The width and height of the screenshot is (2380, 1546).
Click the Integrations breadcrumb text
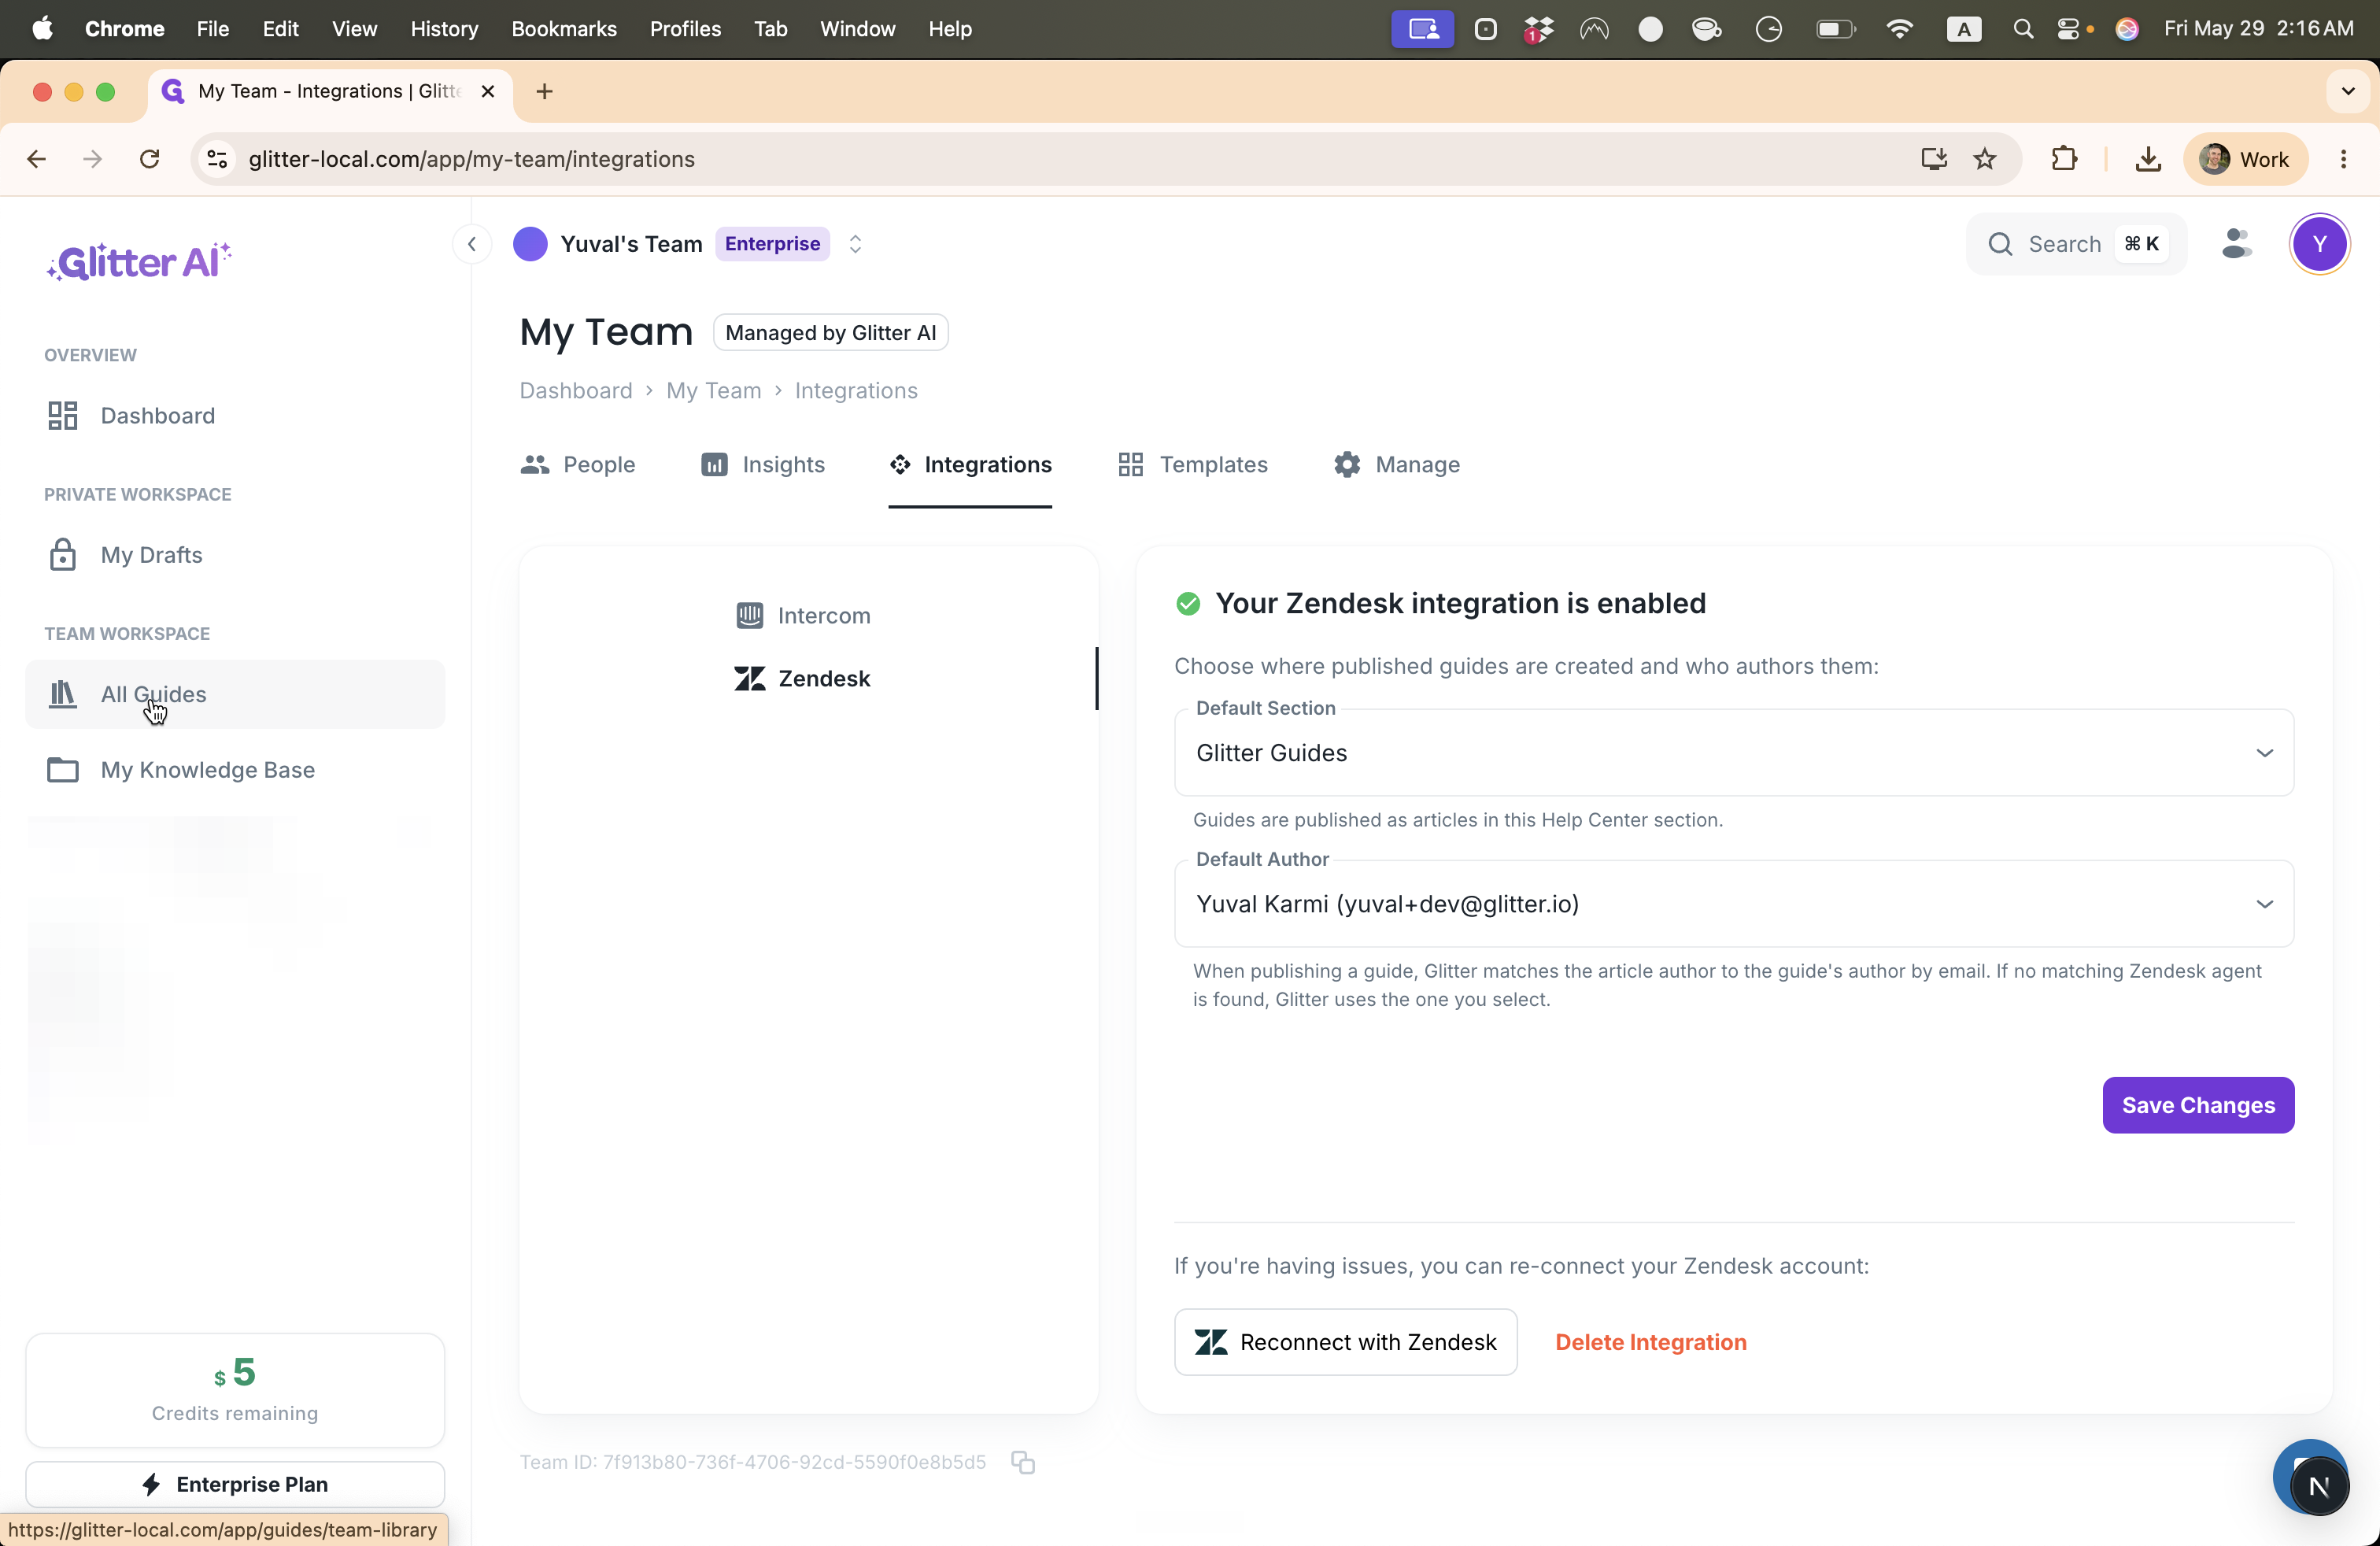(x=856, y=391)
